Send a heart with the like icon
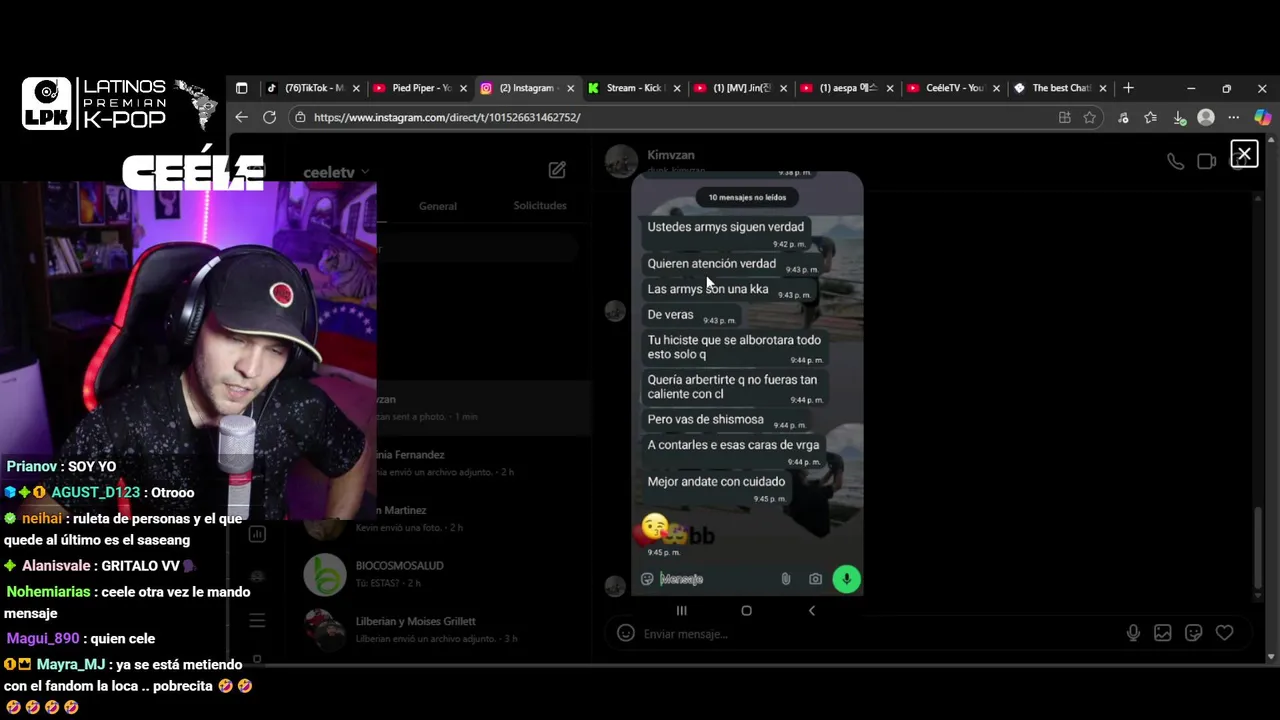 click(1224, 633)
